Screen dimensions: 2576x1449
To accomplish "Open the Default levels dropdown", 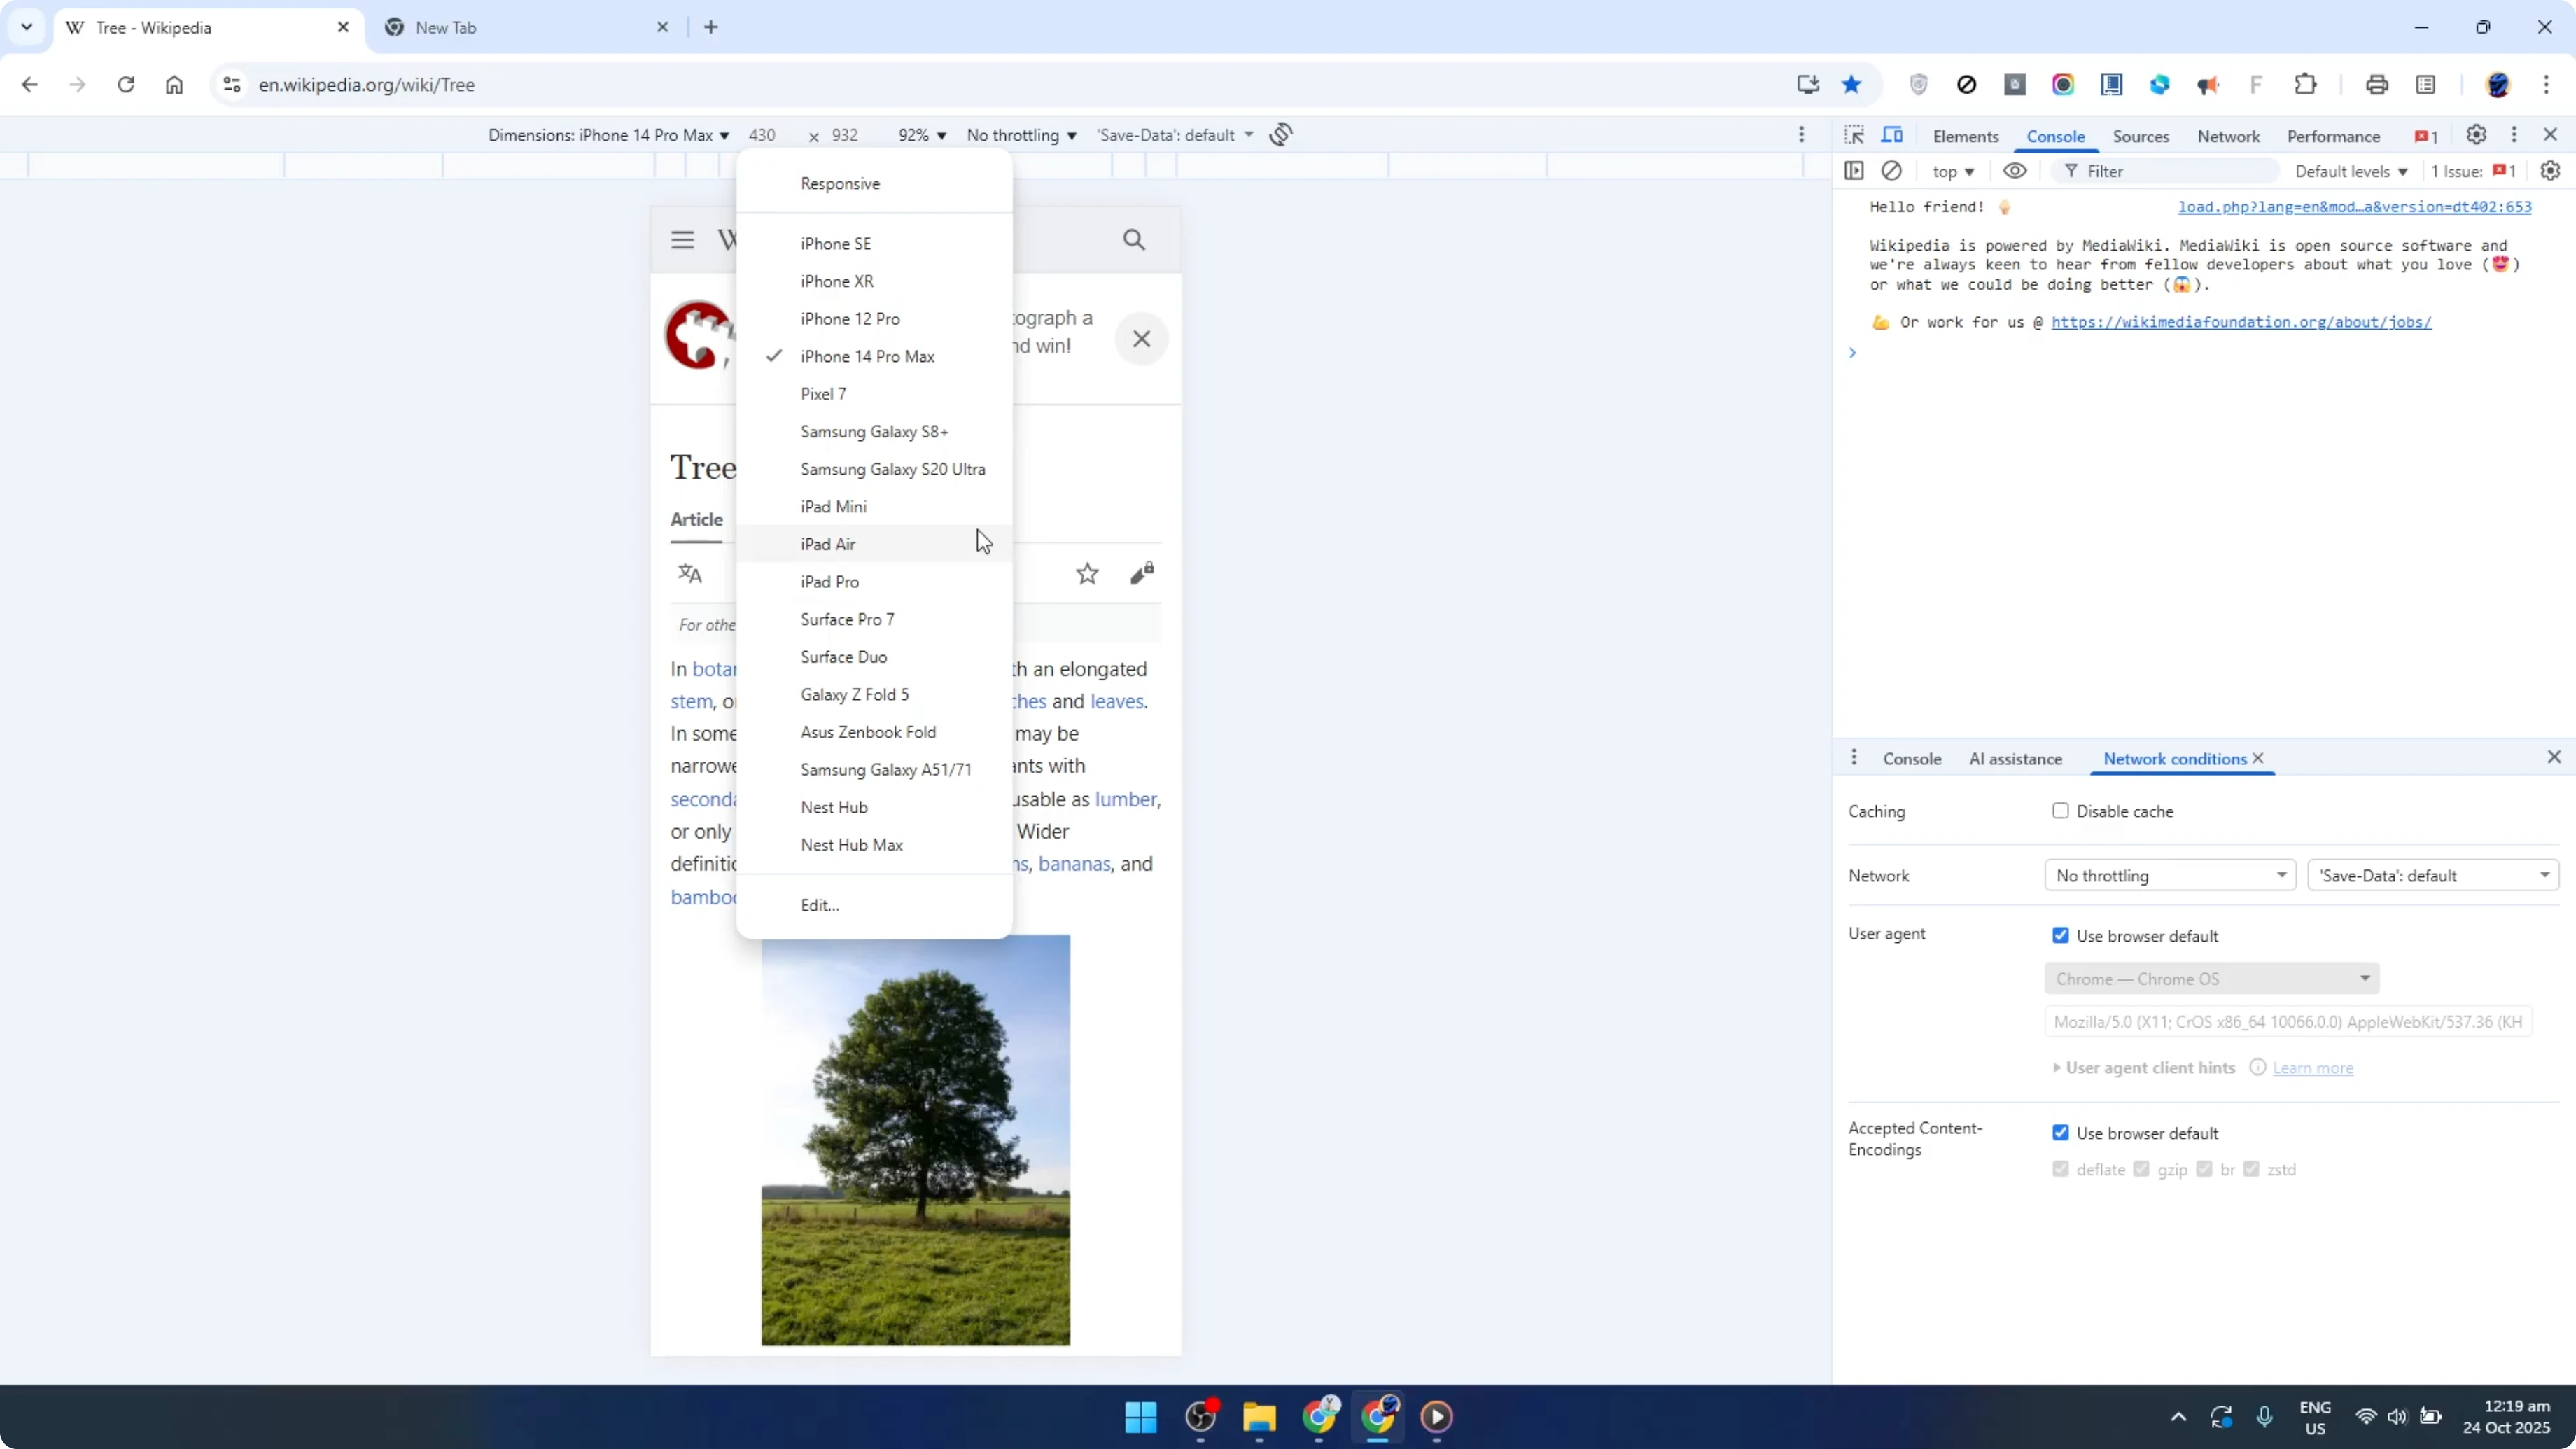I will [x=2351, y=171].
